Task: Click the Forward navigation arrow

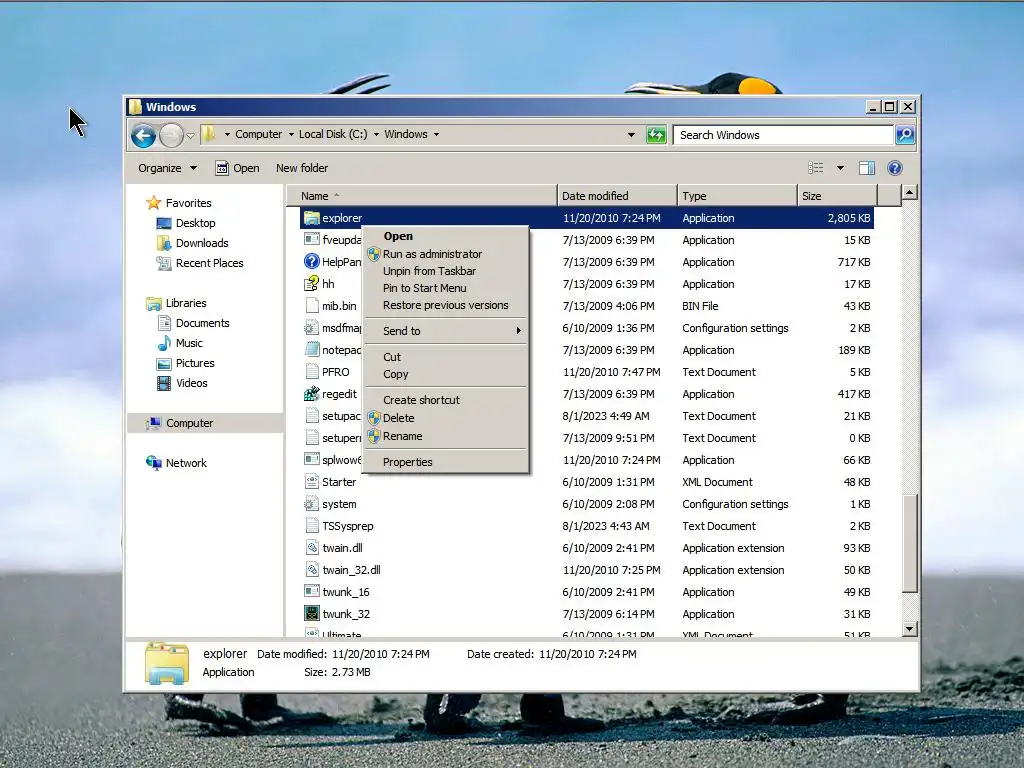Action: tap(171, 135)
